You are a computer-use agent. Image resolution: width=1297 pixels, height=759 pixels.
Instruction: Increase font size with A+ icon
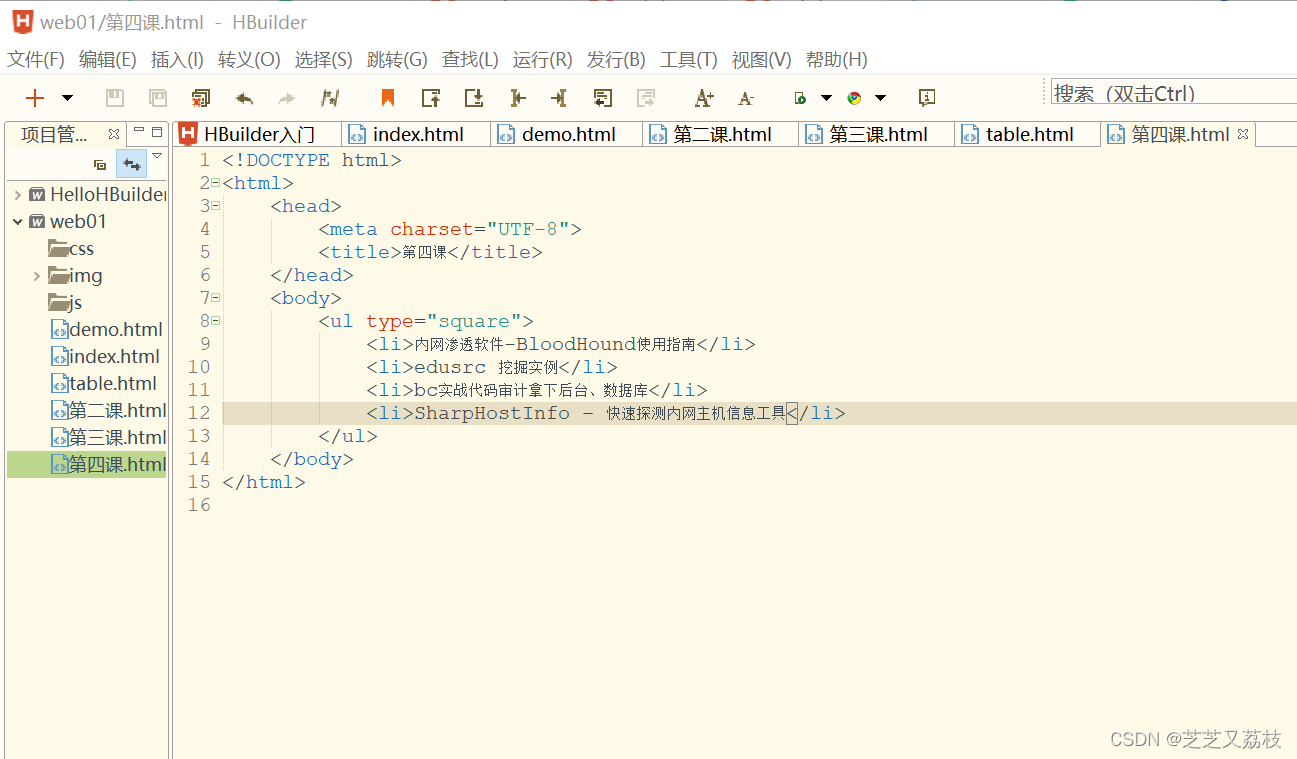(x=704, y=97)
